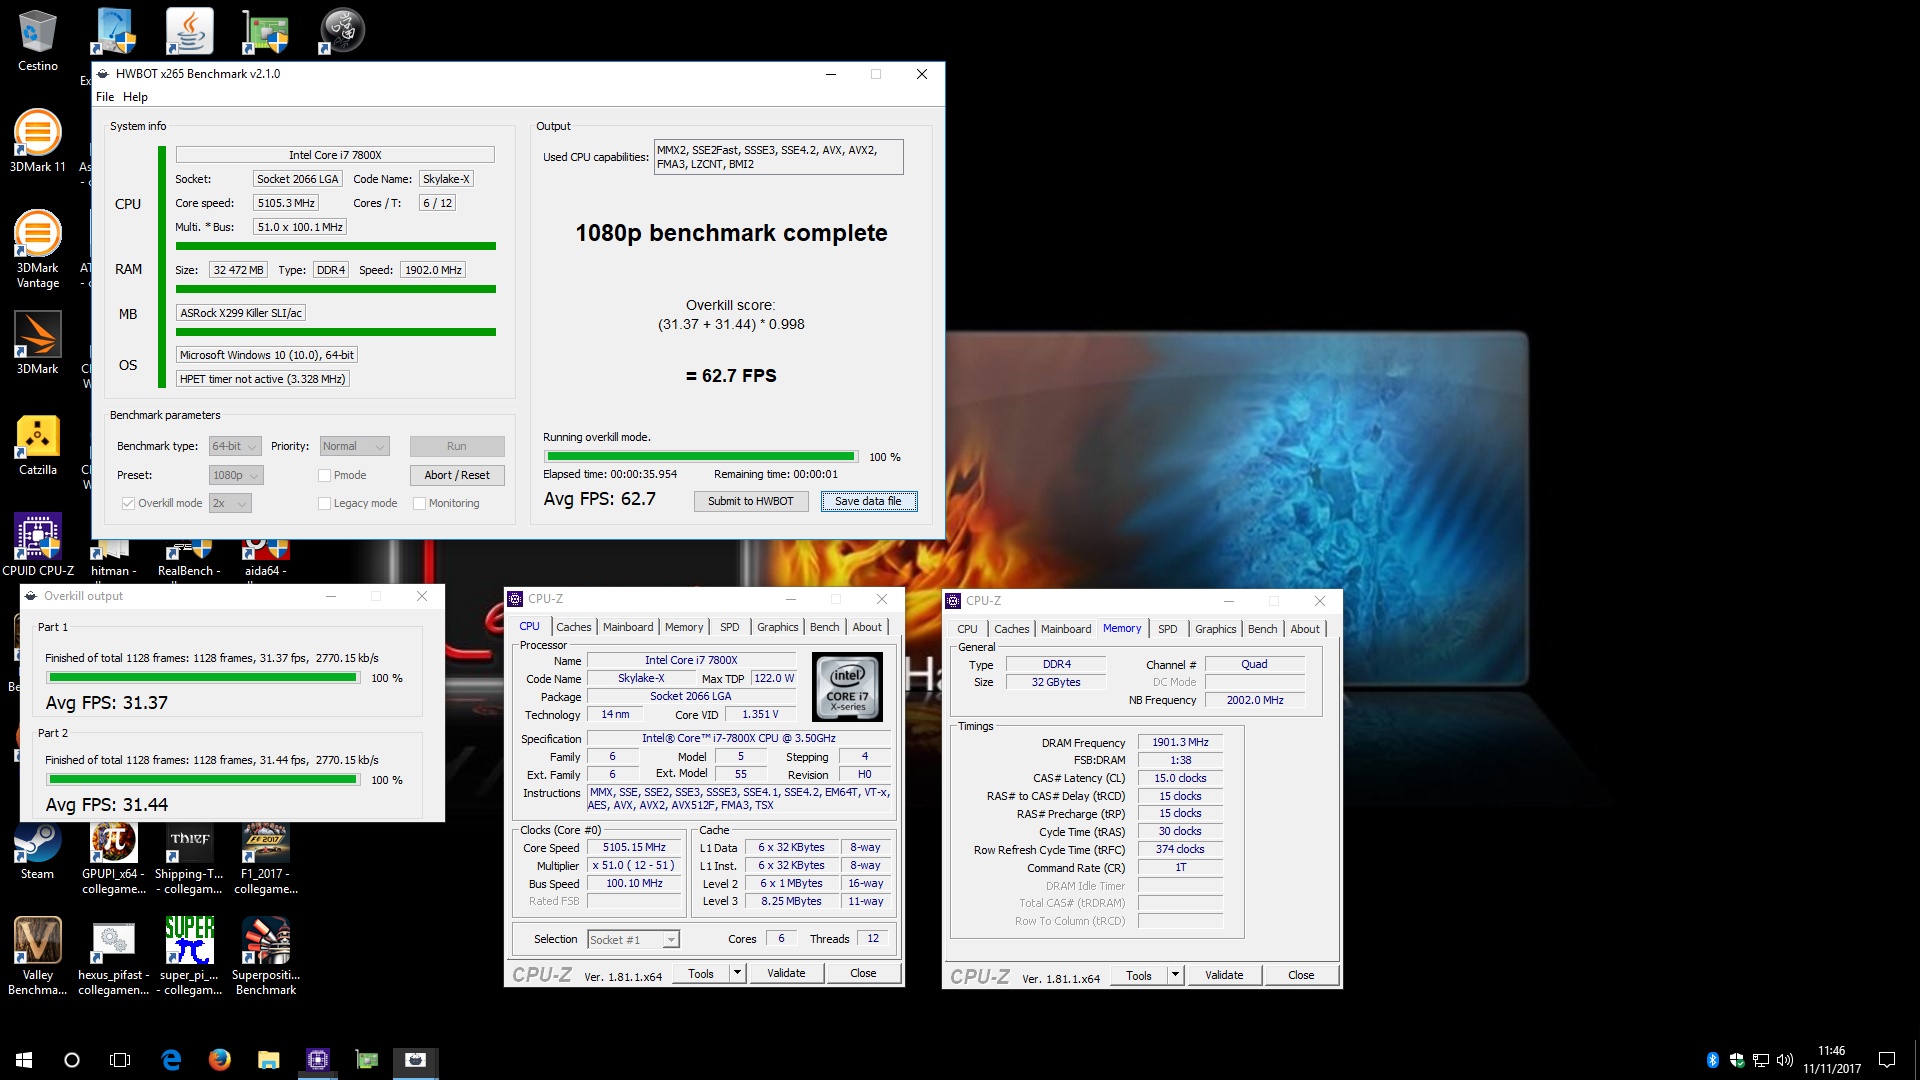Open Priority Normal dropdown
Viewport: 1920px width, 1080px height.
(354, 446)
